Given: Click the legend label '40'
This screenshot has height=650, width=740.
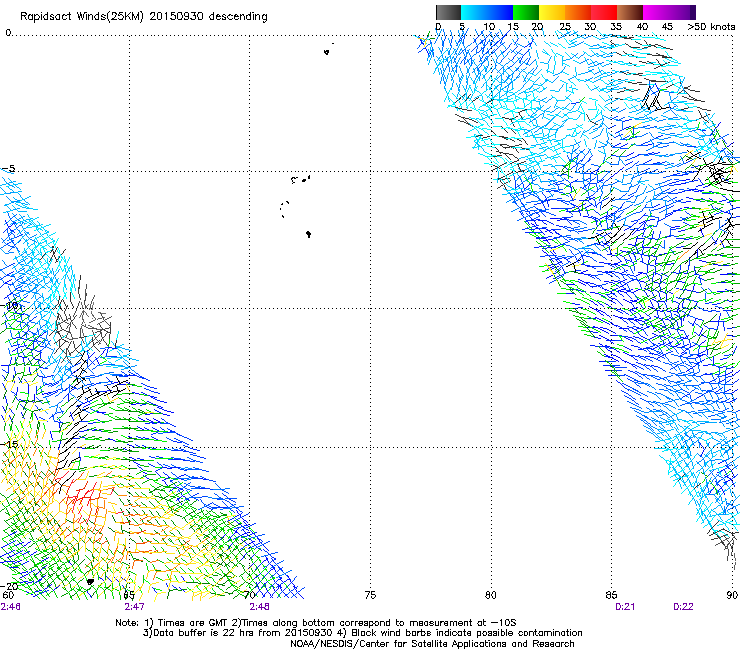Looking at the screenshot, I should pos(642,27).
